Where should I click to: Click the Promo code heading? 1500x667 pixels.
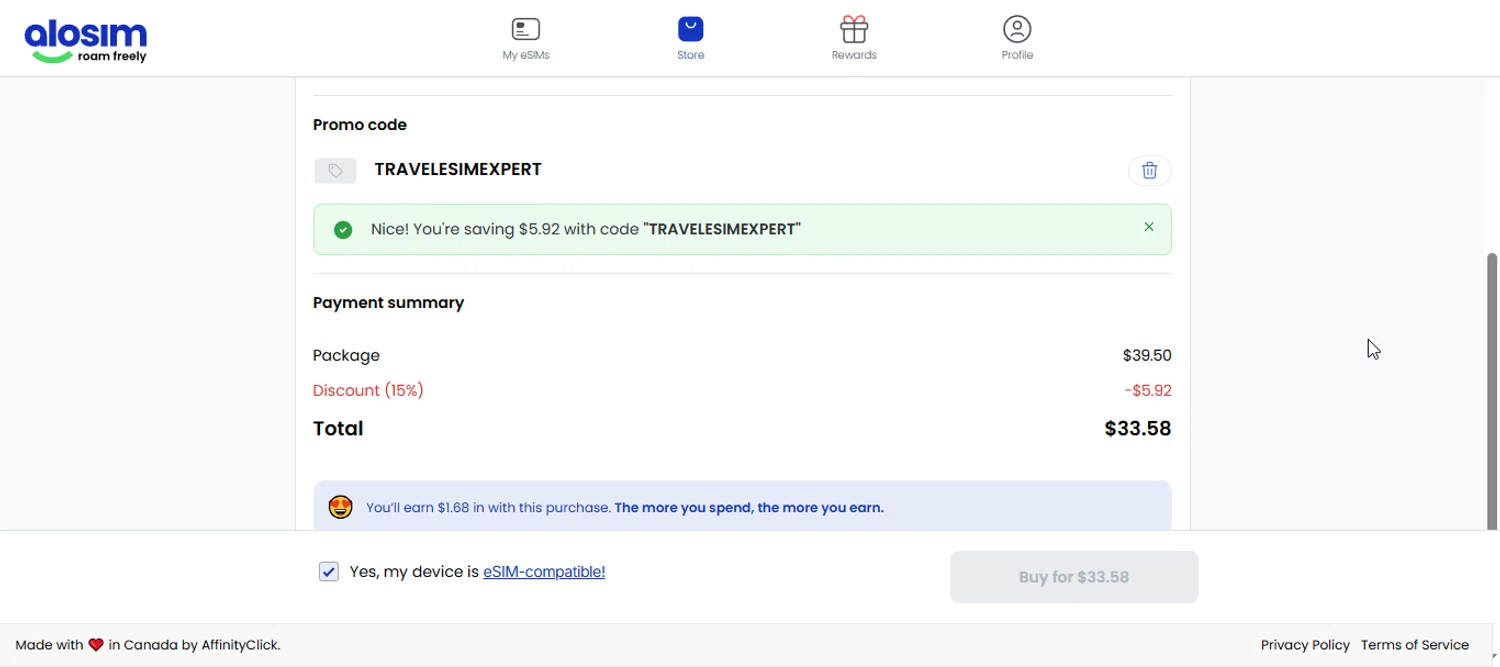(x=360, y=125)
